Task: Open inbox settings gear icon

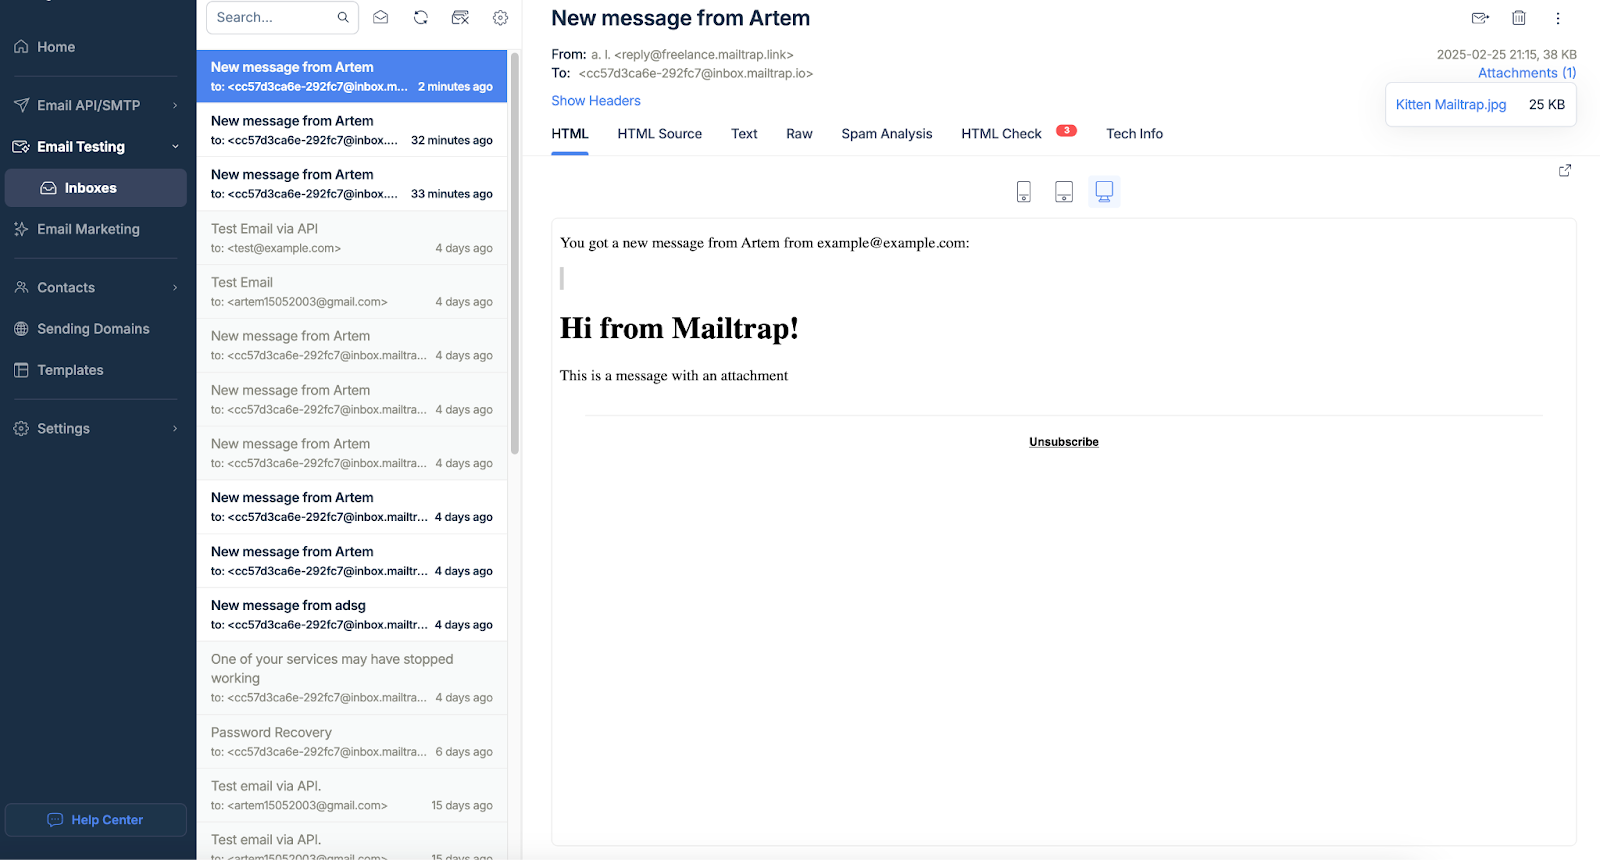Action: 501,17
